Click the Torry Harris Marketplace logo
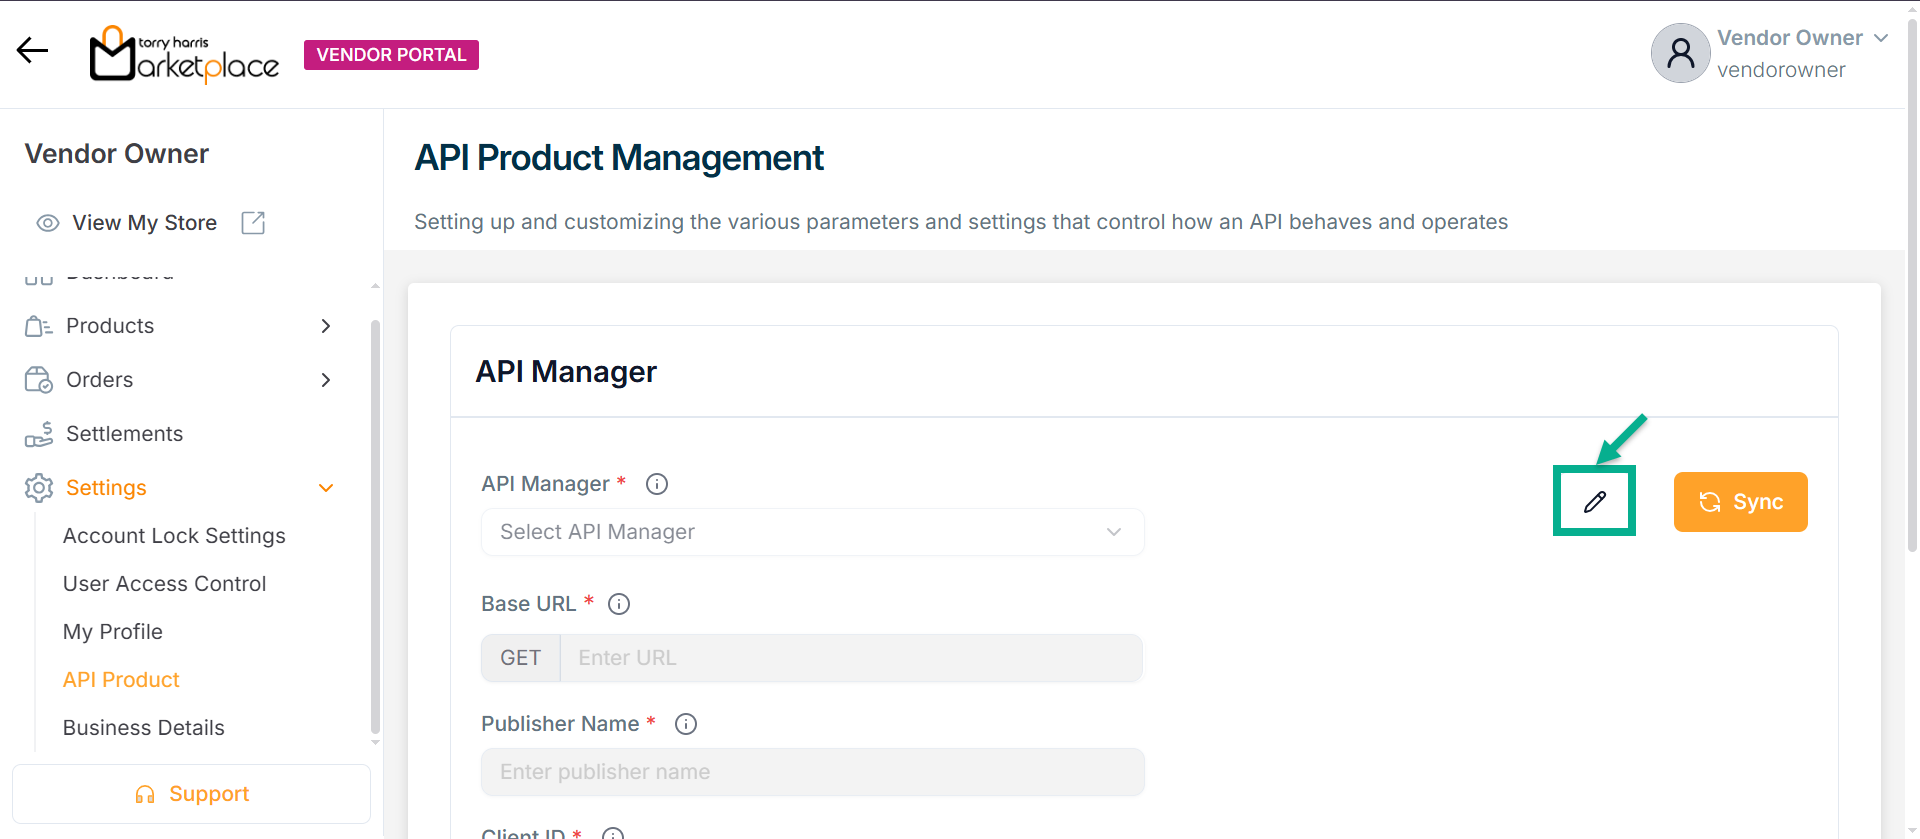 (x=184, y=54)
